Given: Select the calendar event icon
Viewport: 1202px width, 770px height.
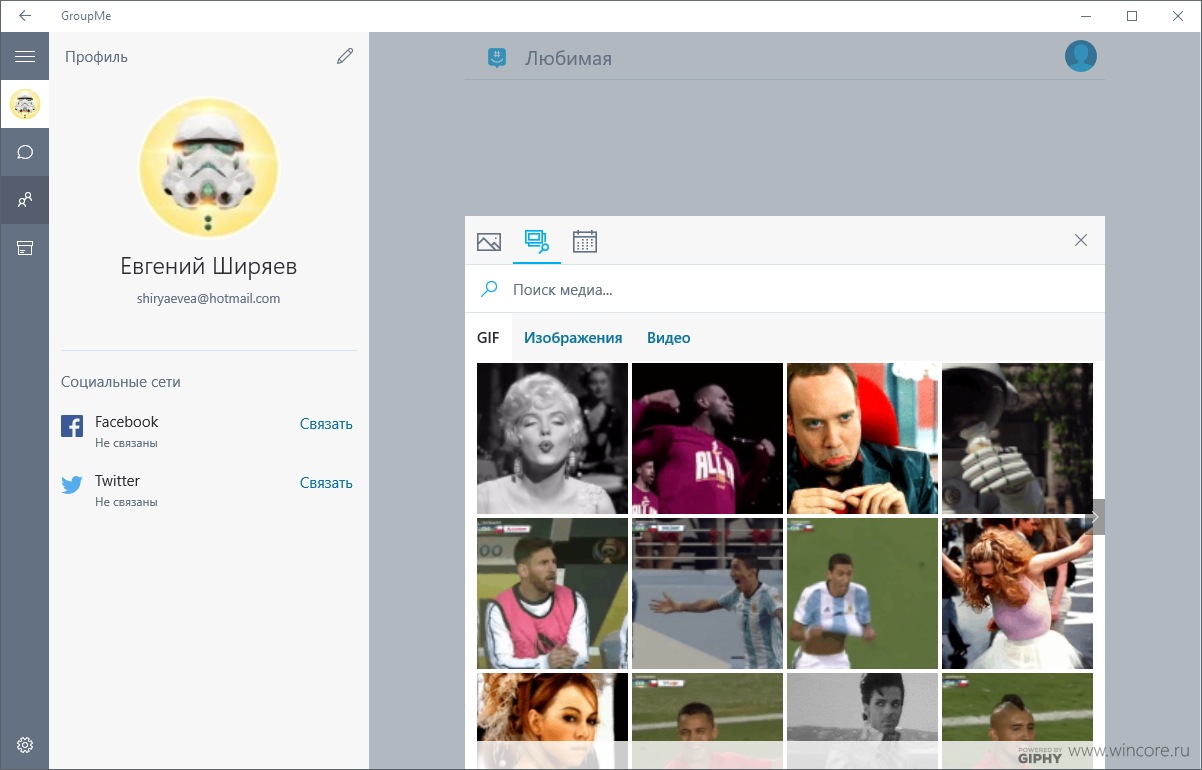Looking at the screenshot, I should [585, 241].
